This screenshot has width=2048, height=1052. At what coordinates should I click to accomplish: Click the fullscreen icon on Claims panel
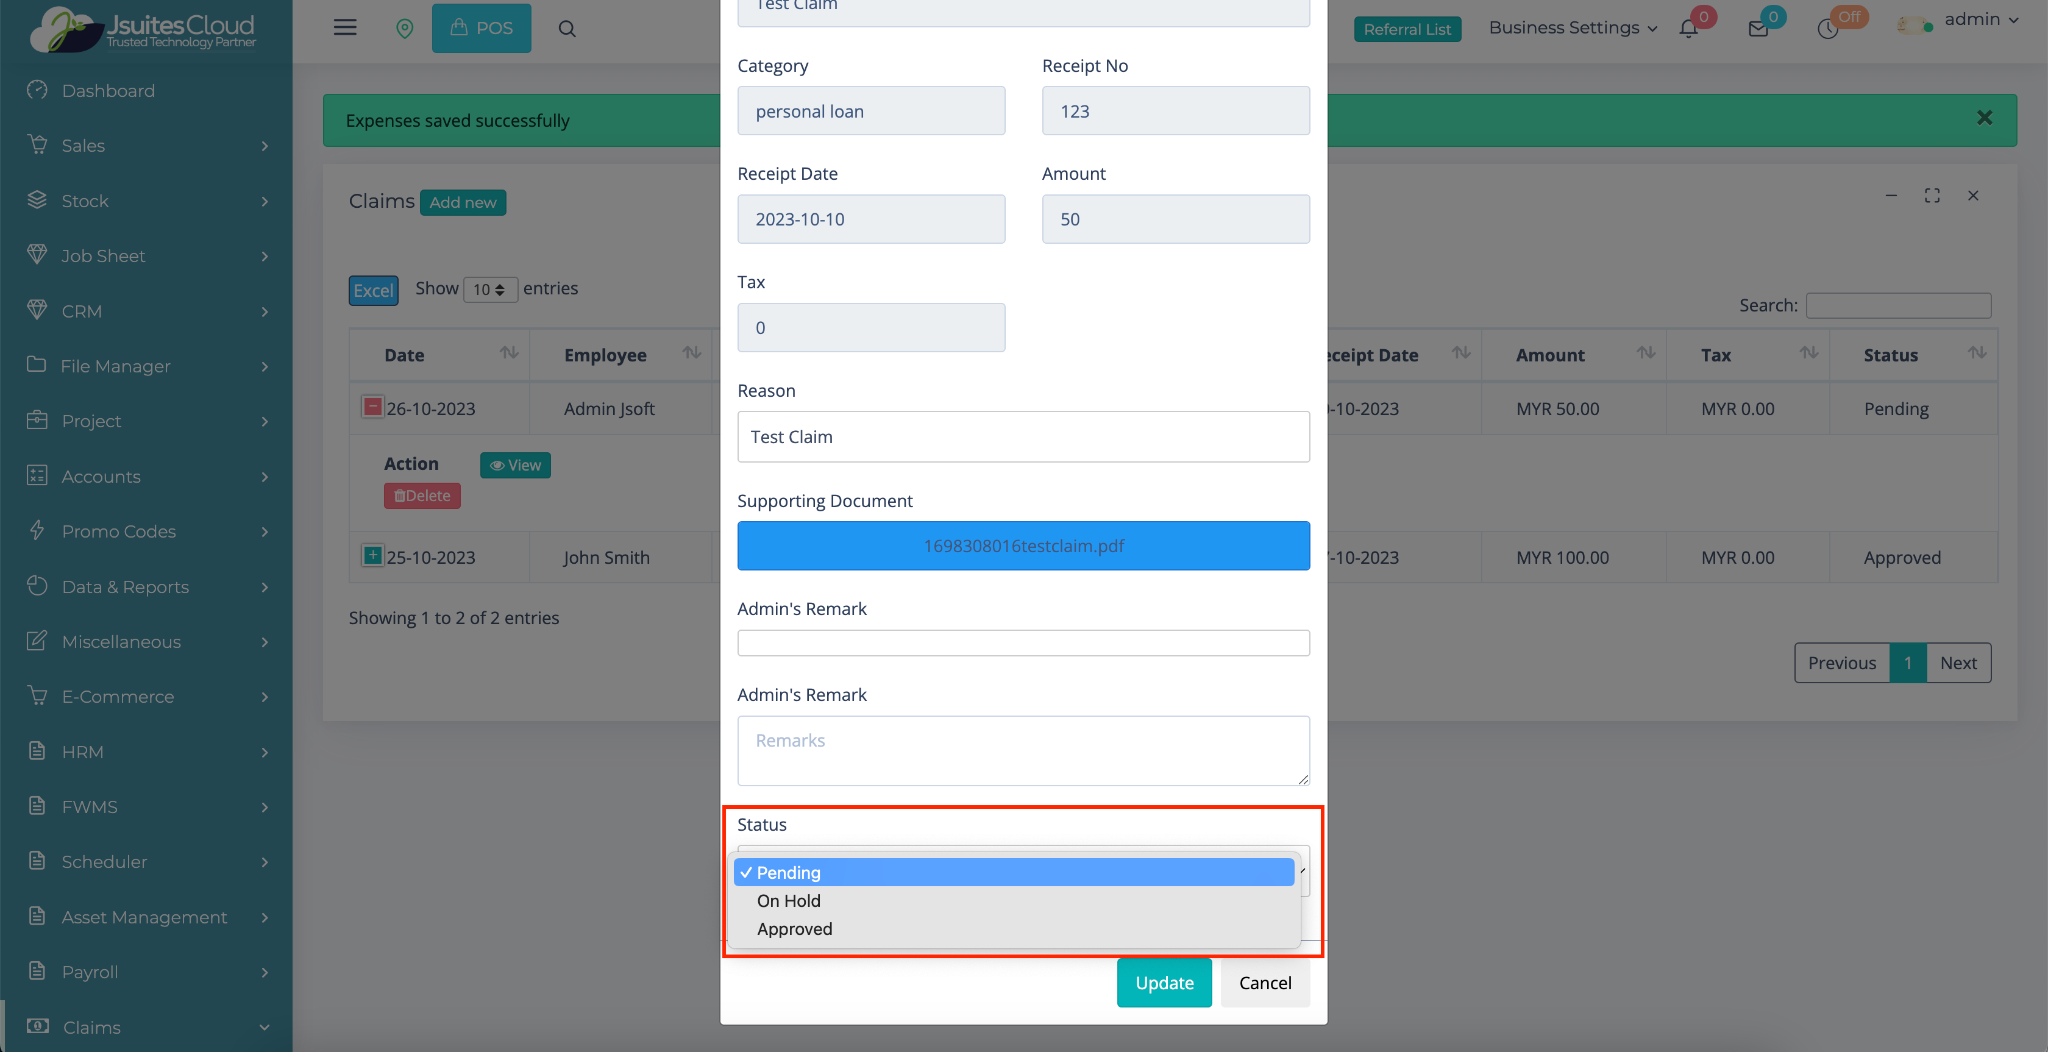point(1932,196)
